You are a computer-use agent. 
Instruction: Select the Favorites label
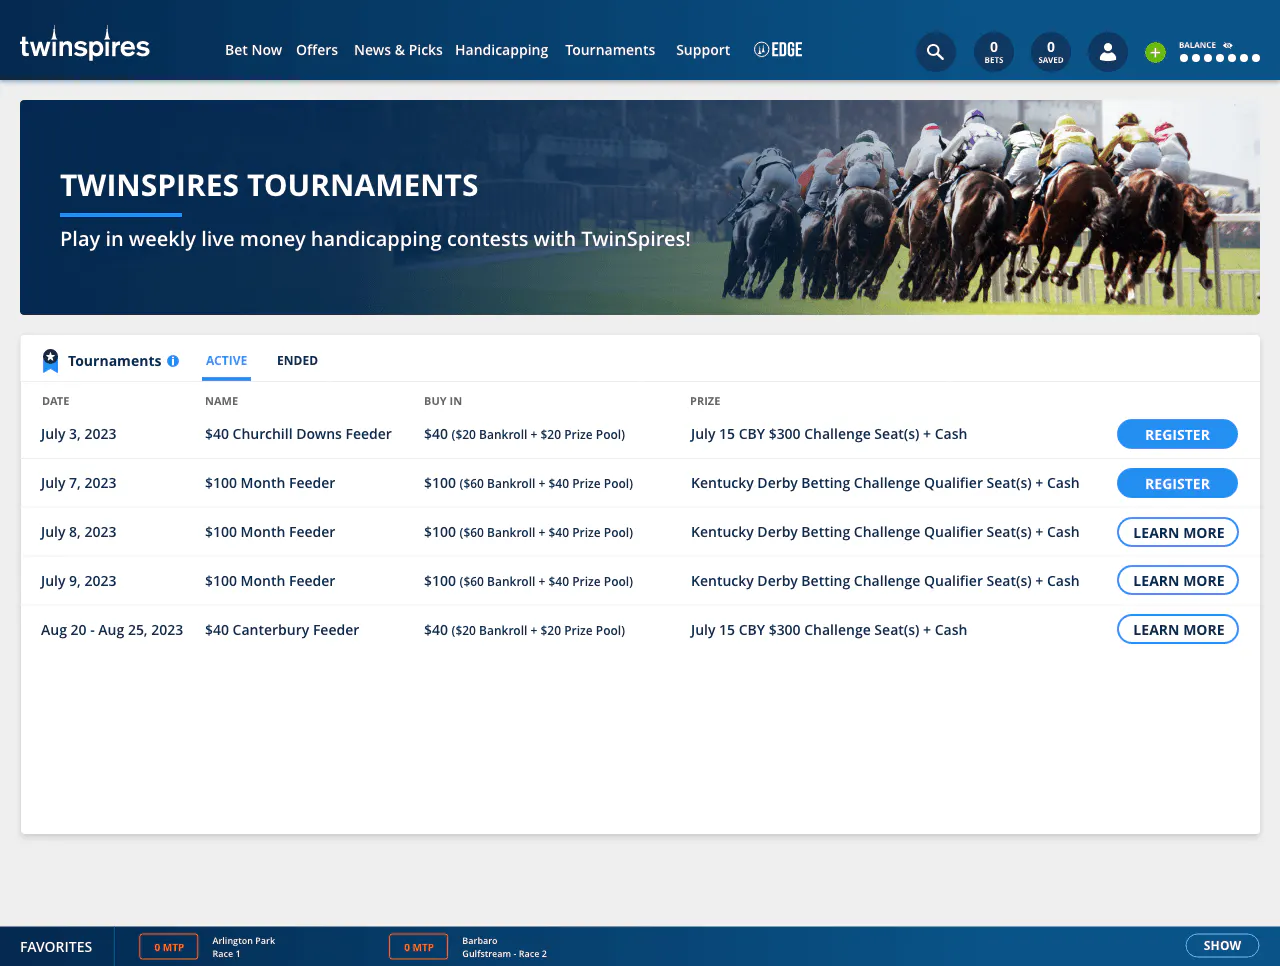click(56, 947)
